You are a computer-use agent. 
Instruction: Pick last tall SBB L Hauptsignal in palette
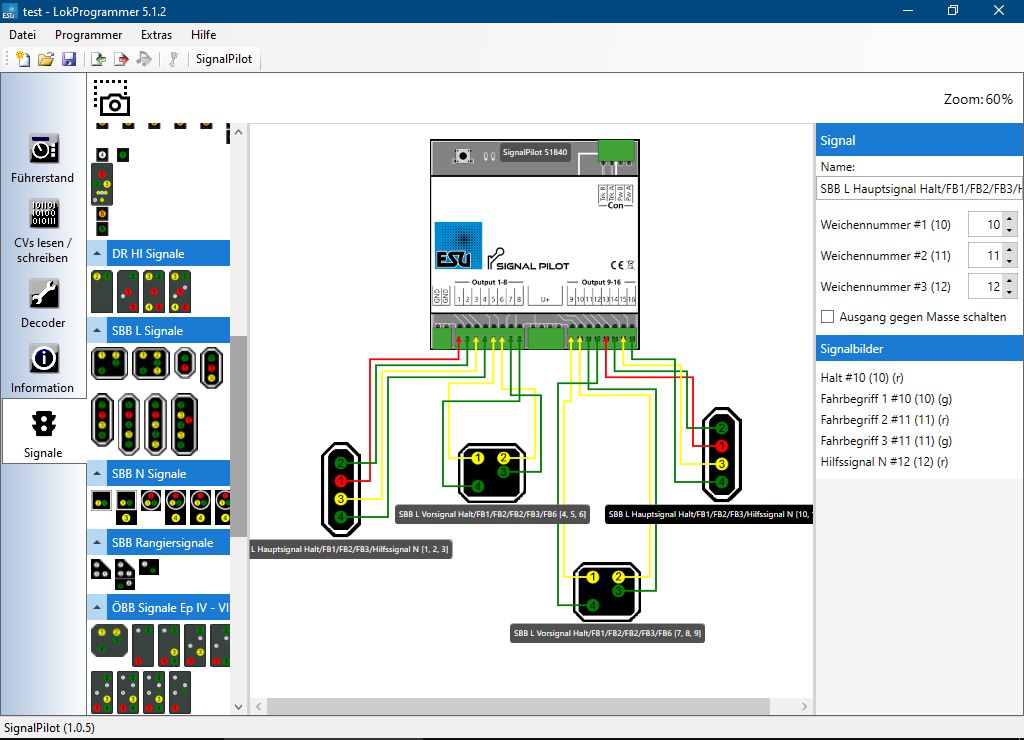[184, 424]
